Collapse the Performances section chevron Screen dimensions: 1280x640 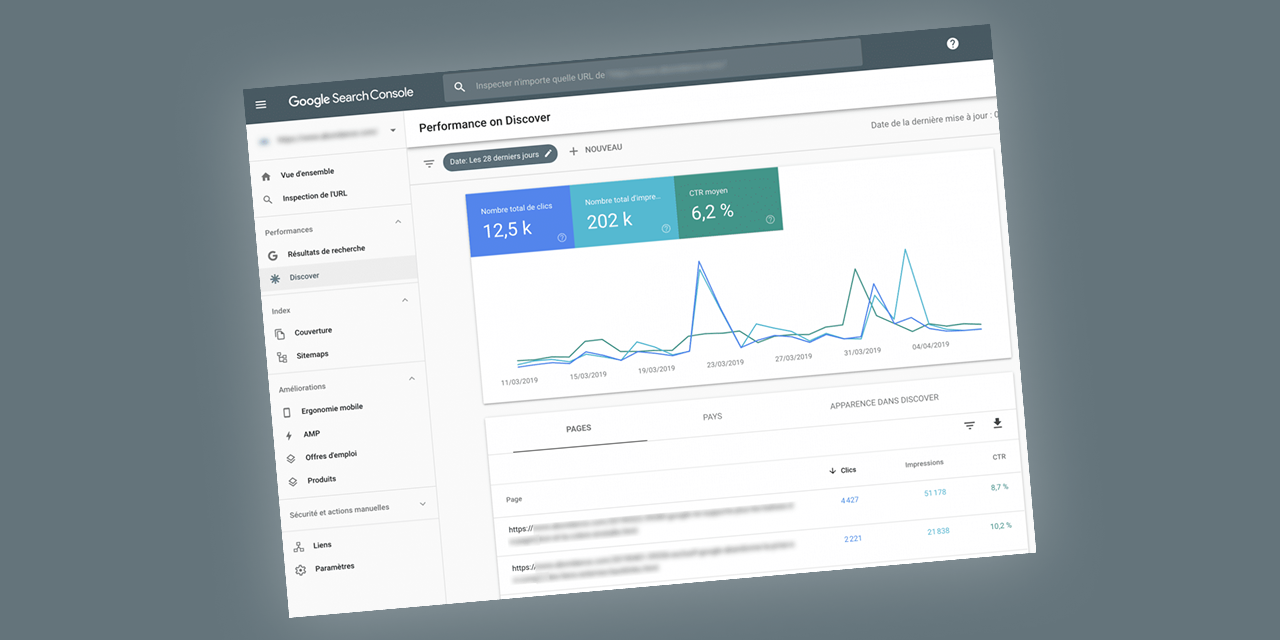pyautogui.click(x=398, y=222)
